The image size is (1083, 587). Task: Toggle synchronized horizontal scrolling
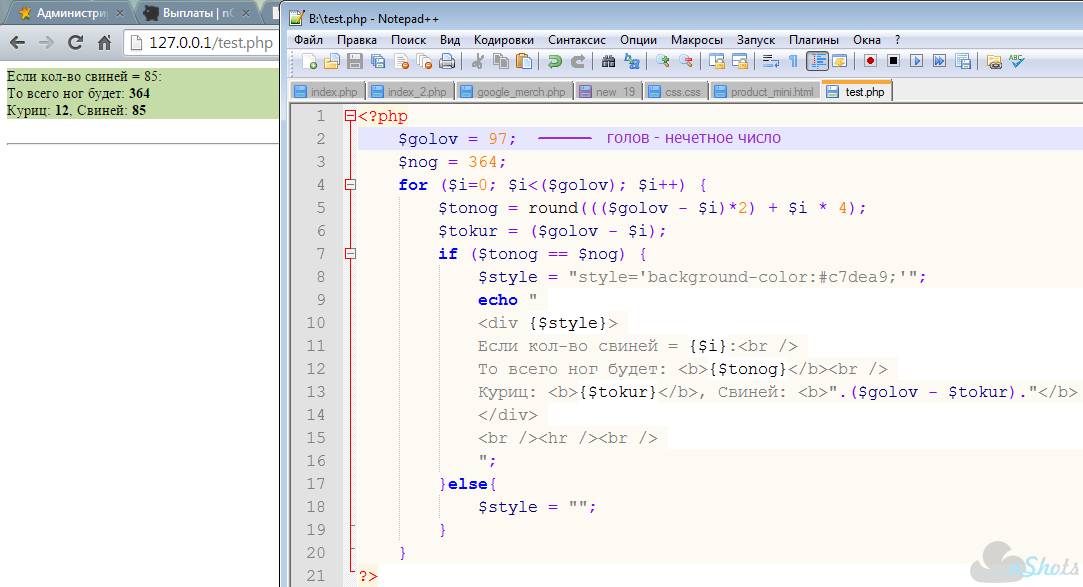tap(740, 62)
